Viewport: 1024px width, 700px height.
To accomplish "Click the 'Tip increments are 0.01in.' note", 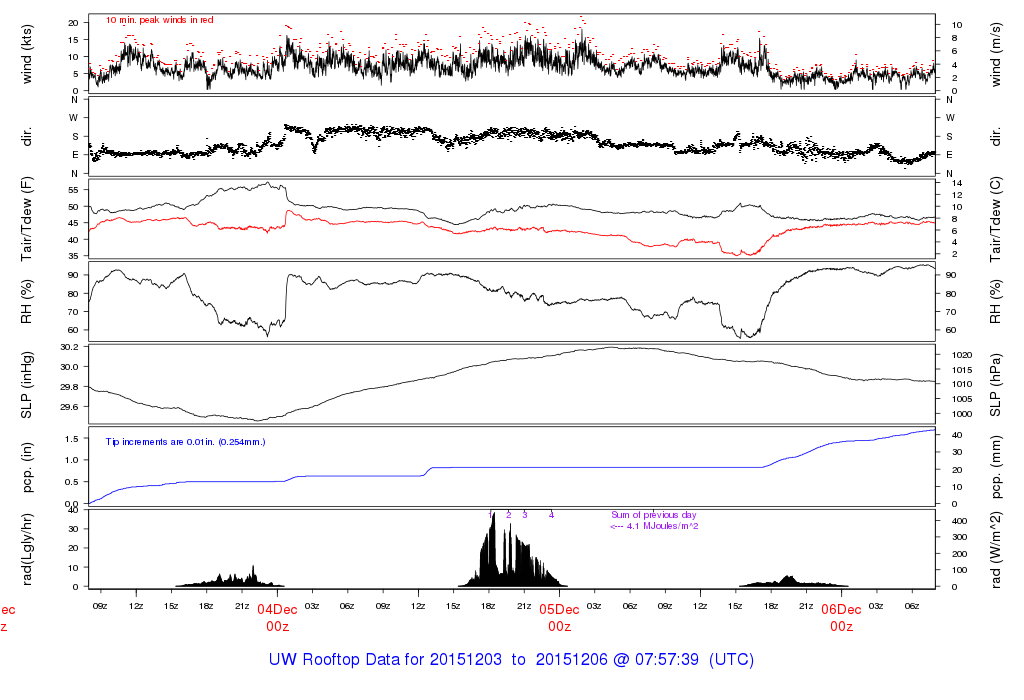I will [161, 442].
